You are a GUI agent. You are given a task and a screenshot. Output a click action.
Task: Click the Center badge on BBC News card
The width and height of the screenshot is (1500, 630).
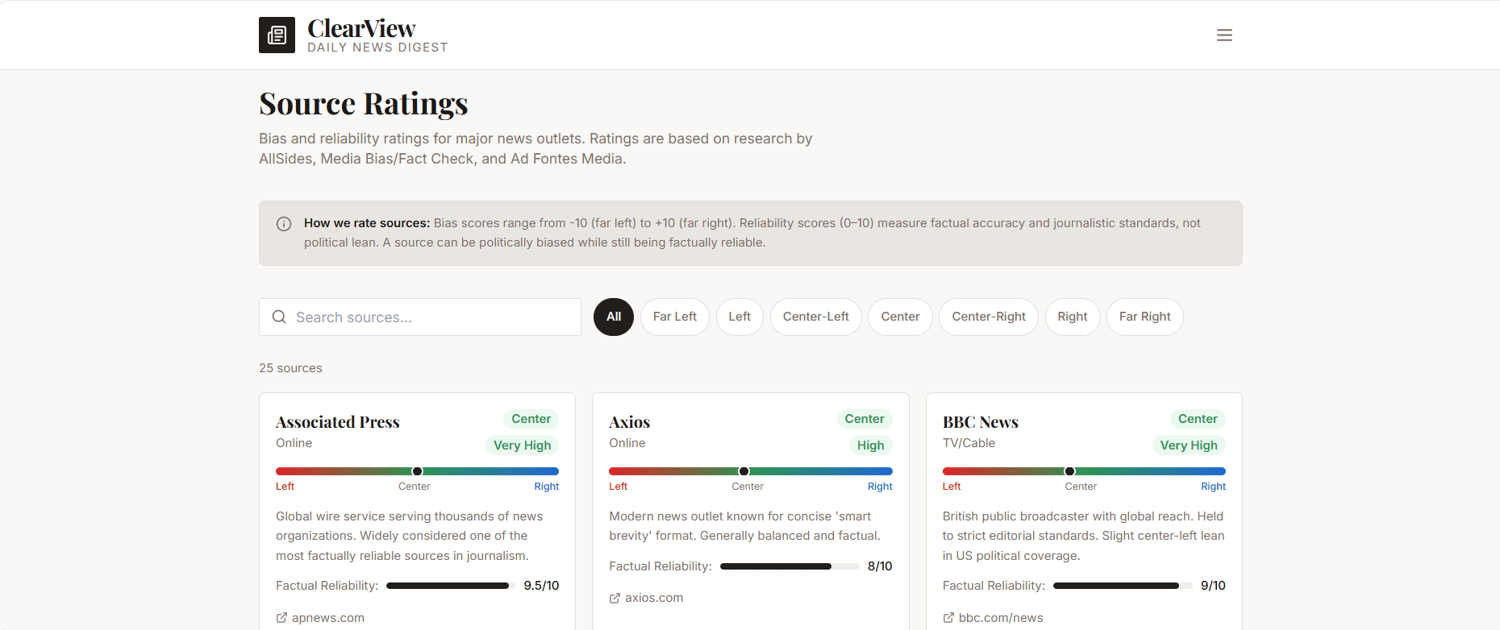1198,419
